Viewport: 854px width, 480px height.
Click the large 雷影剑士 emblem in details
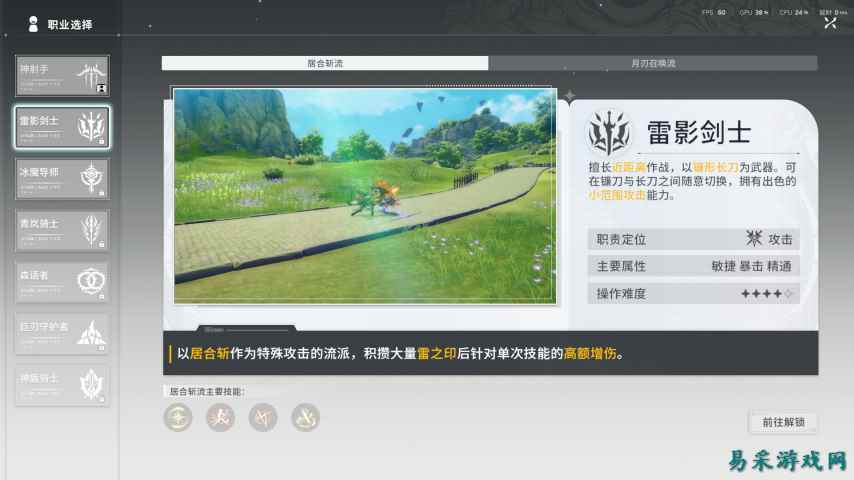[x=611, y=132]
